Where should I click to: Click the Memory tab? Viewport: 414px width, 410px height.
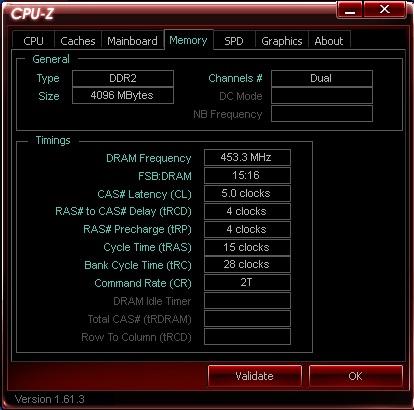(x=188, y=40)
